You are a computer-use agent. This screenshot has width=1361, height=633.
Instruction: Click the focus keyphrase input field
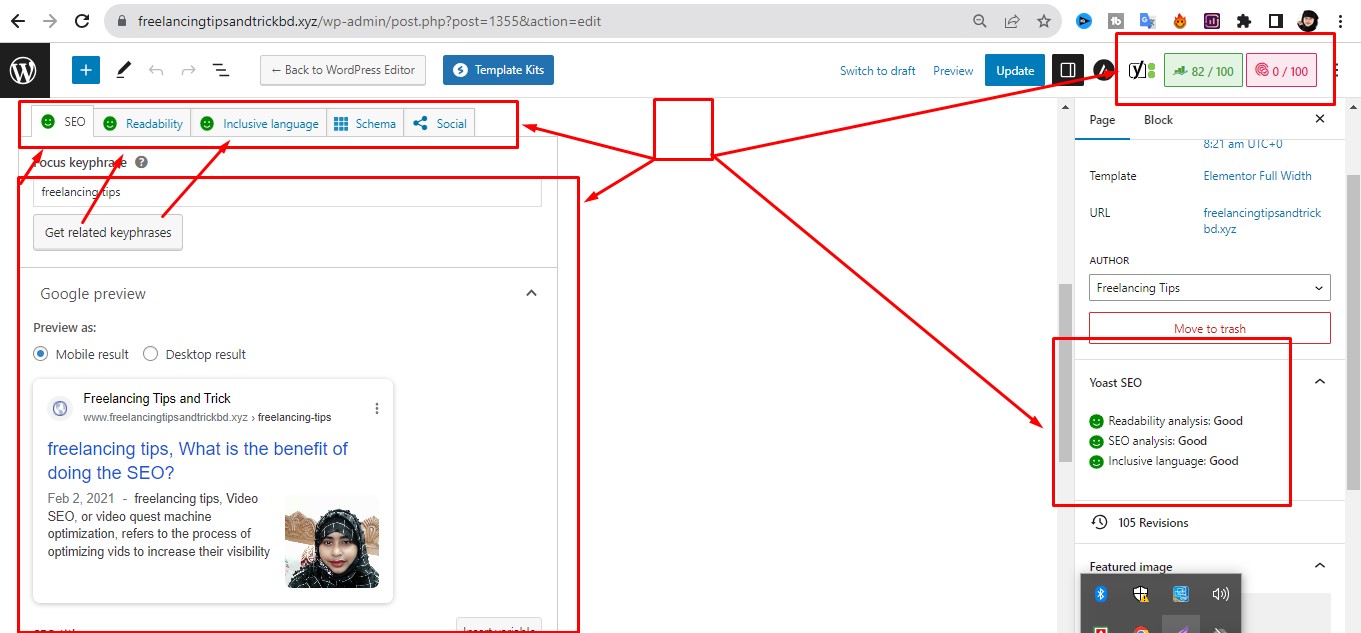point(287,192)
